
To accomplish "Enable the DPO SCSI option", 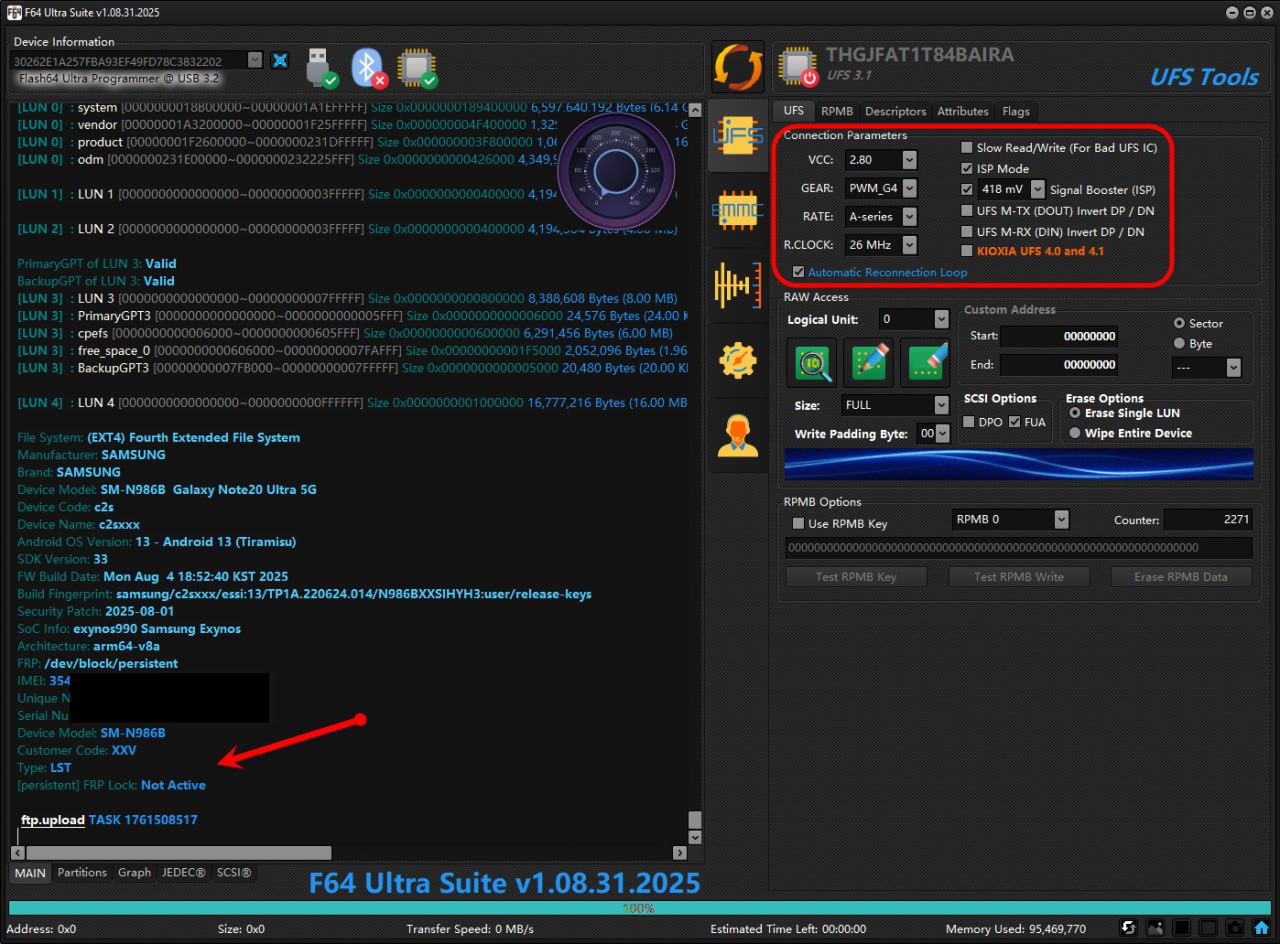I will click(968, 422).
